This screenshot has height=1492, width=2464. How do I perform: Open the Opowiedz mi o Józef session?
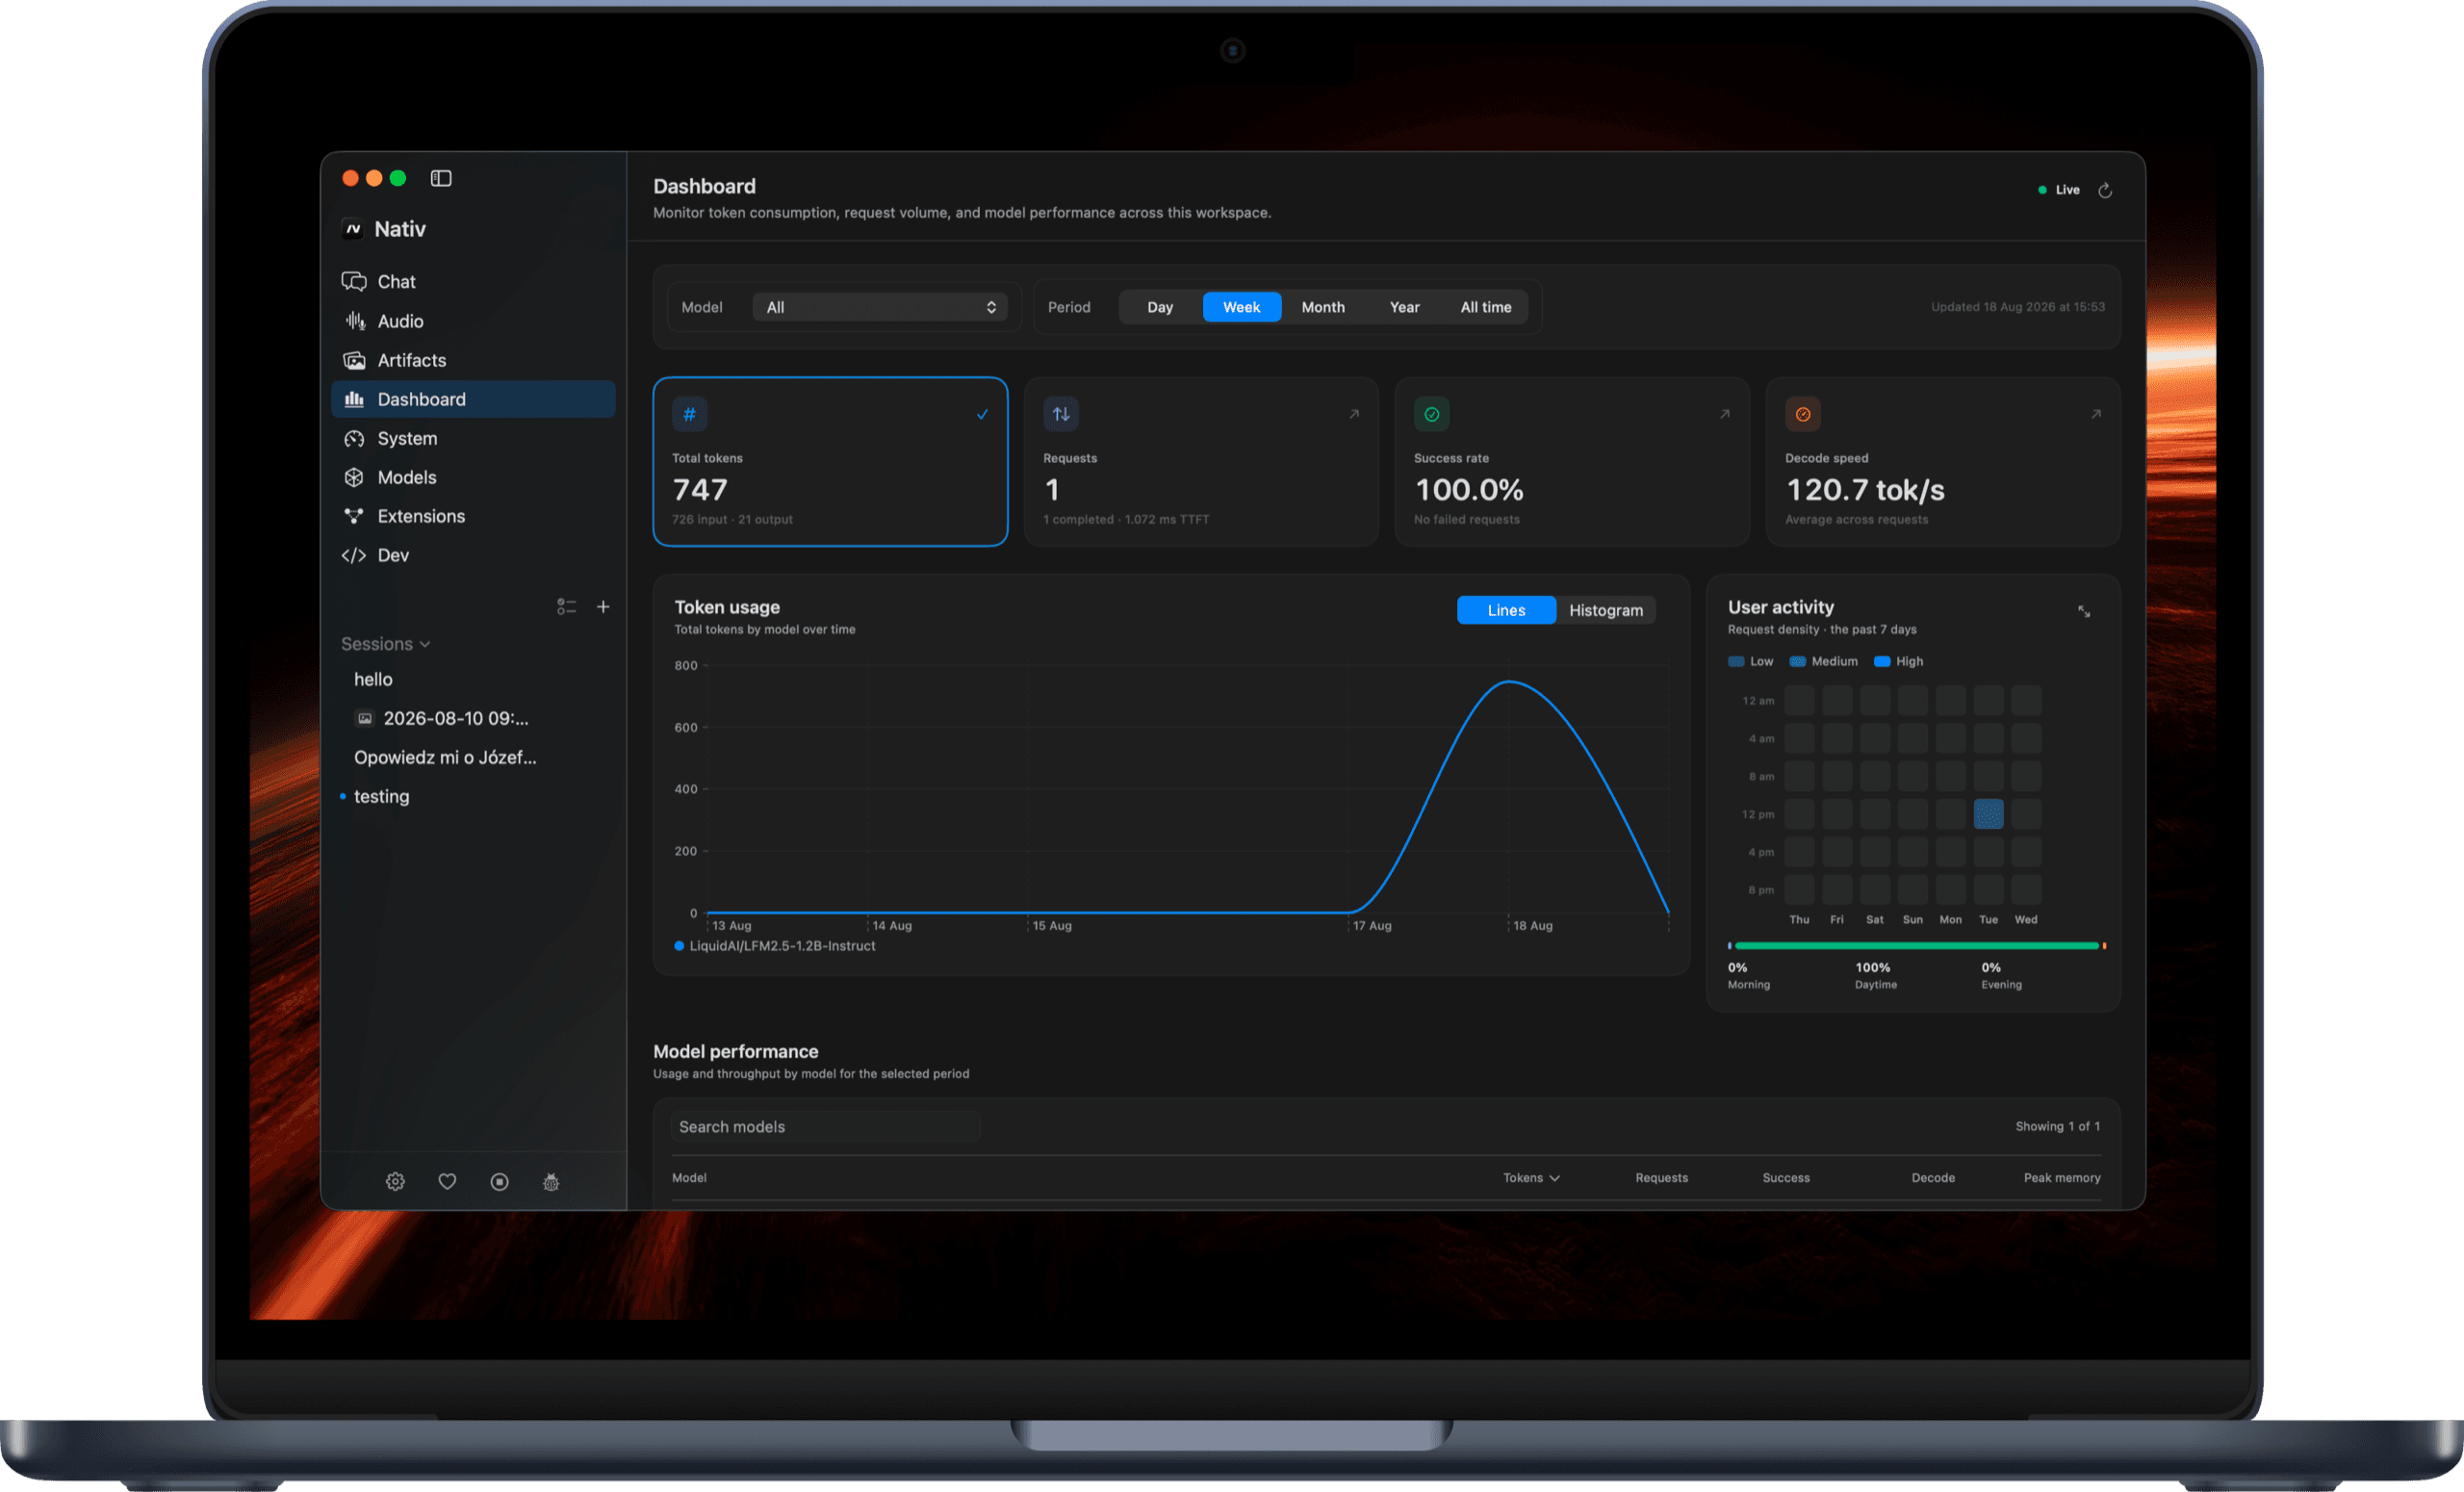(x=472, y=757)
